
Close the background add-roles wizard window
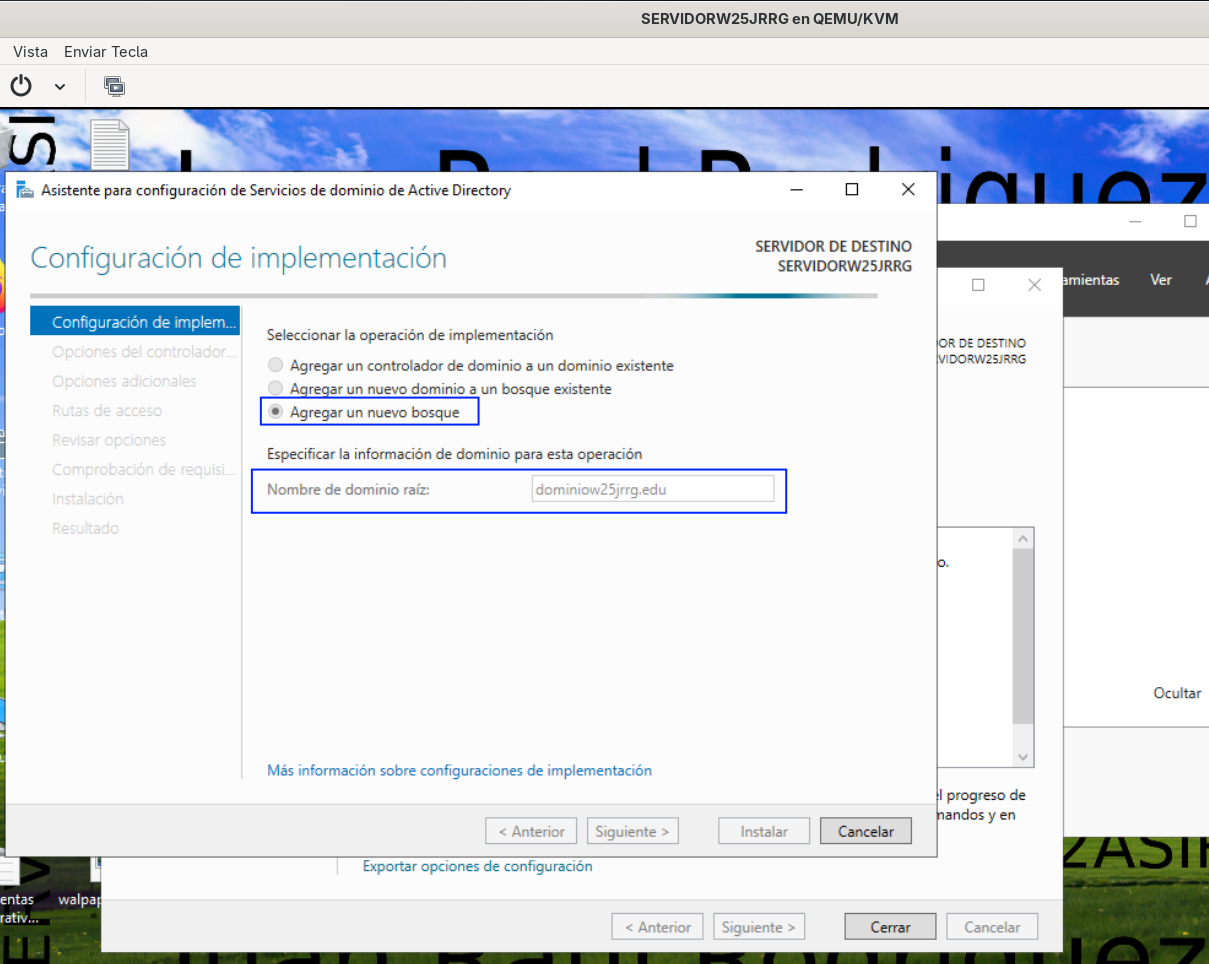(x=1035, y=285)
